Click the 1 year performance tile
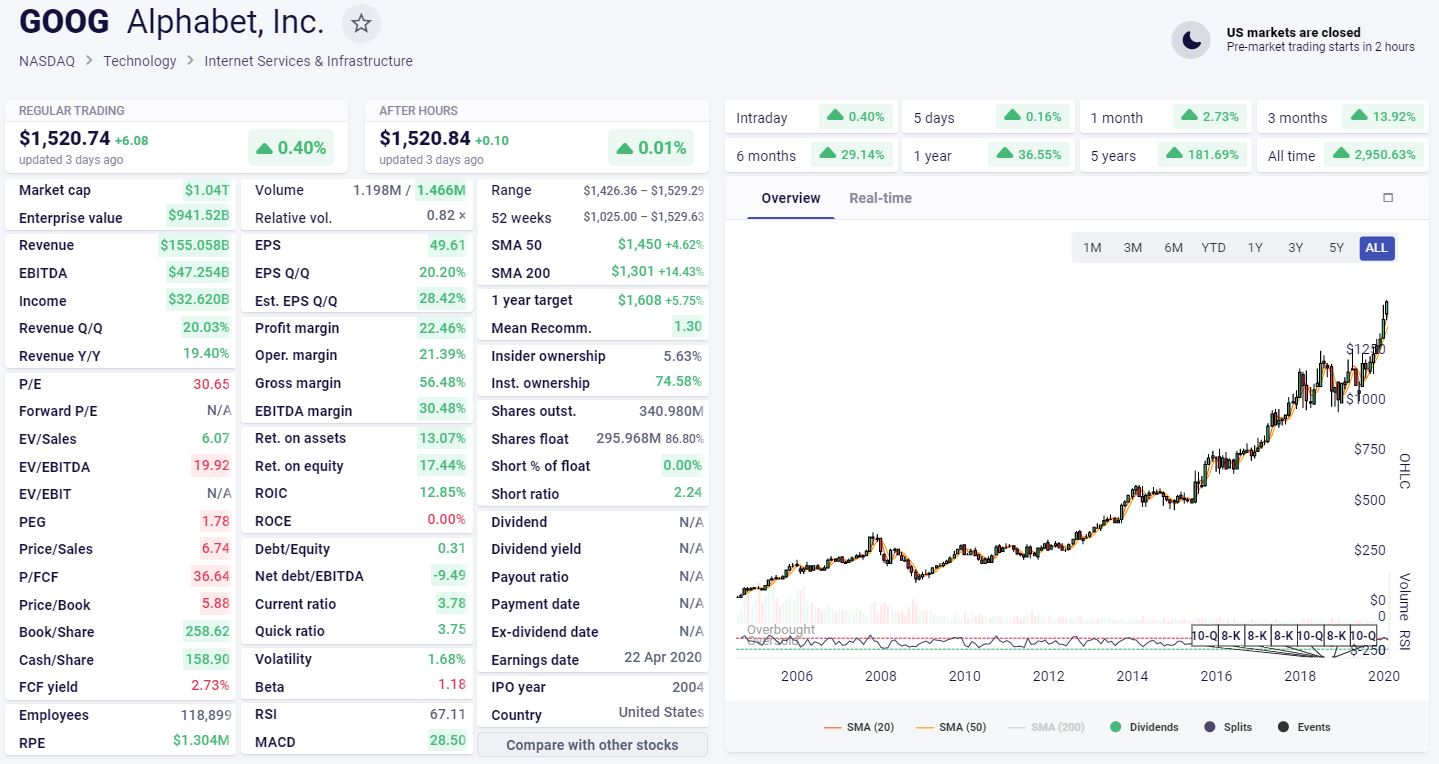The image size is (1439, 764). coord(988,155)
